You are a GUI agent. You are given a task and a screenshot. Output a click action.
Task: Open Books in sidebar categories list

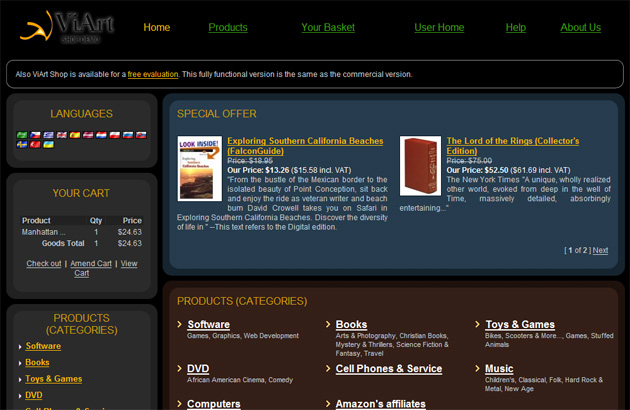pos(37,363)
